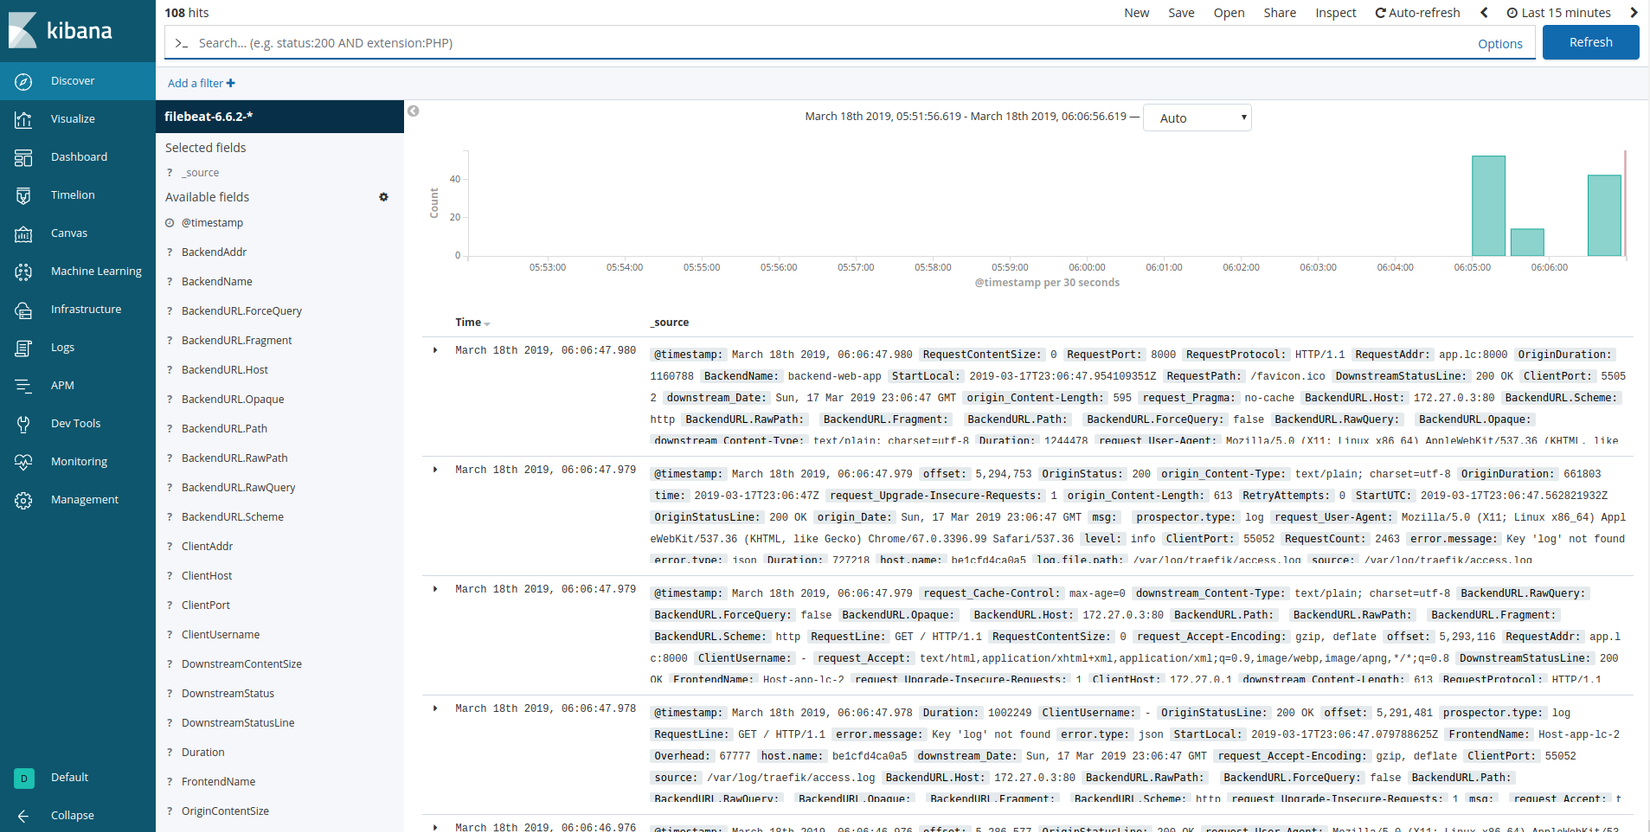Click the @timestamp clock type icon
This screenshot has height=832, width=1650.
(x=170, y=223)
